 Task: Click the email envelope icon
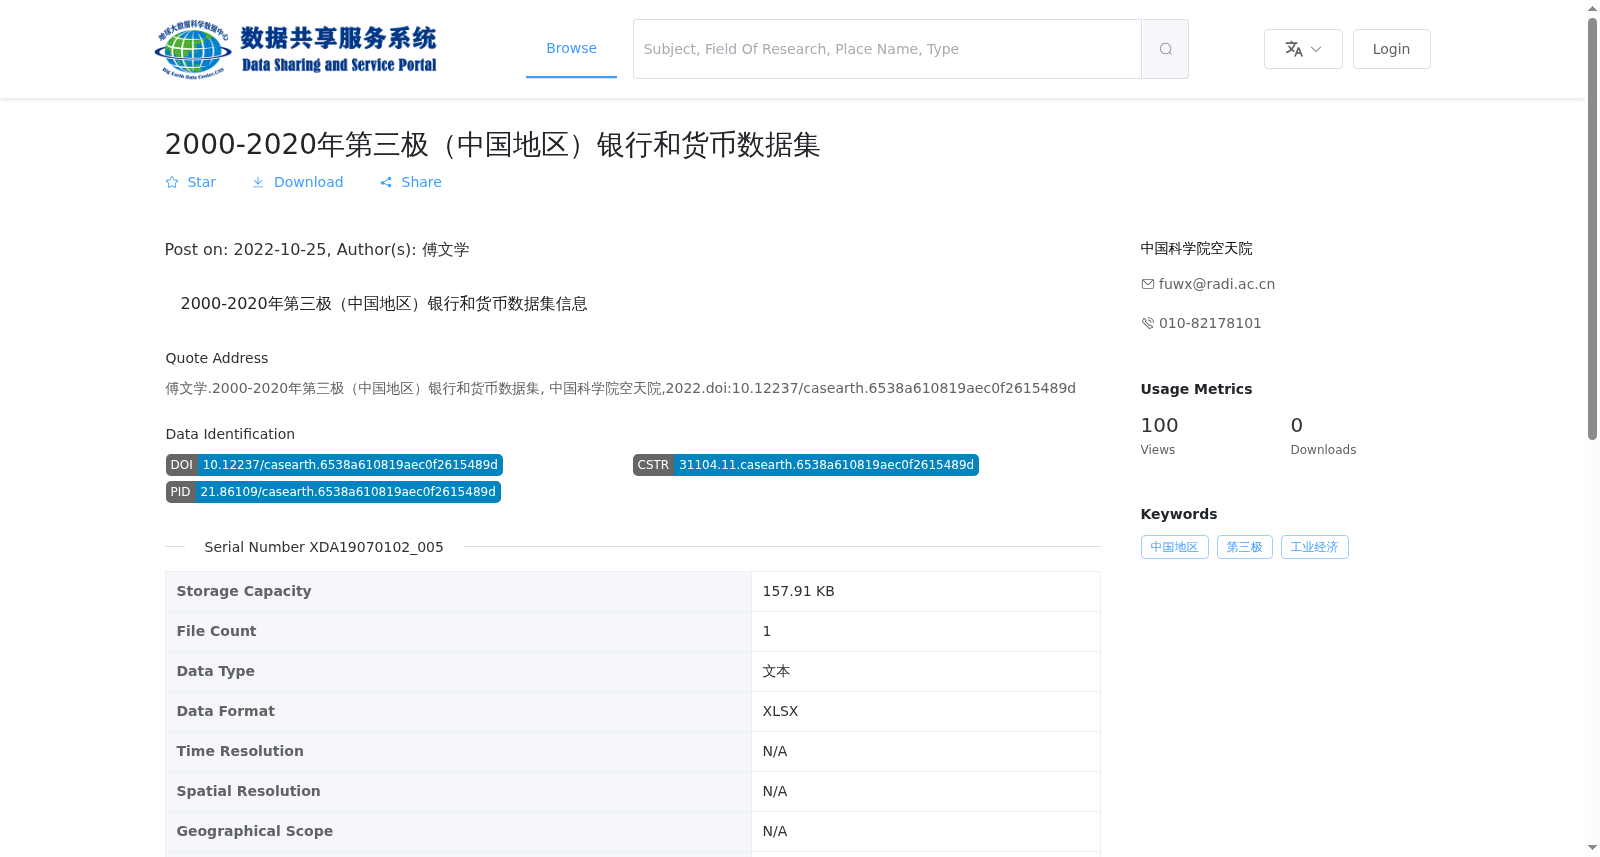coord(1148,284)
